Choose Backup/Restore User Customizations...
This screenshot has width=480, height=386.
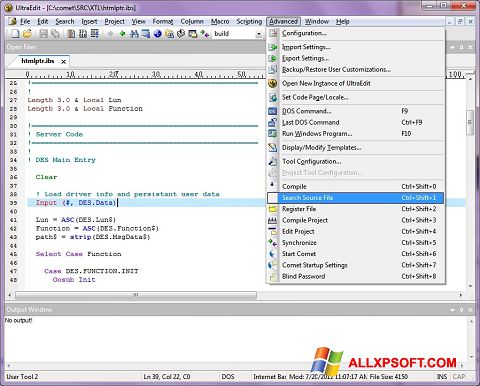[356, 70]
